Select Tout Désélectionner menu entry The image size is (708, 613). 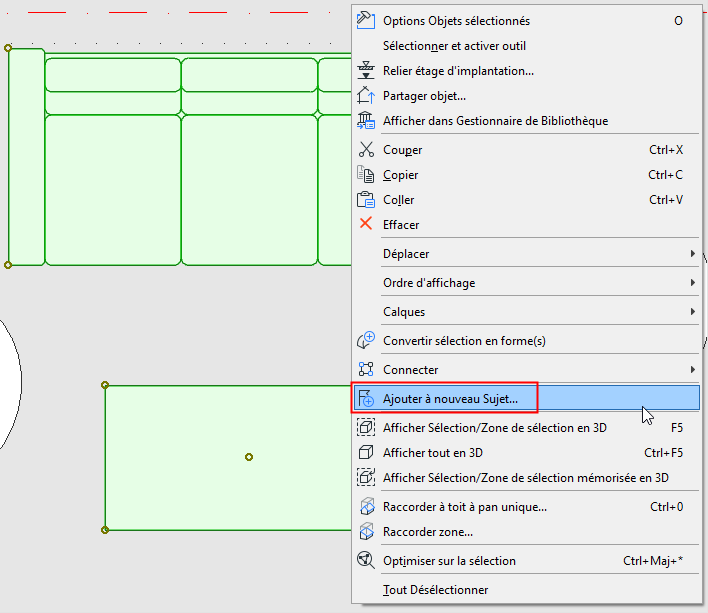(526, 590)
